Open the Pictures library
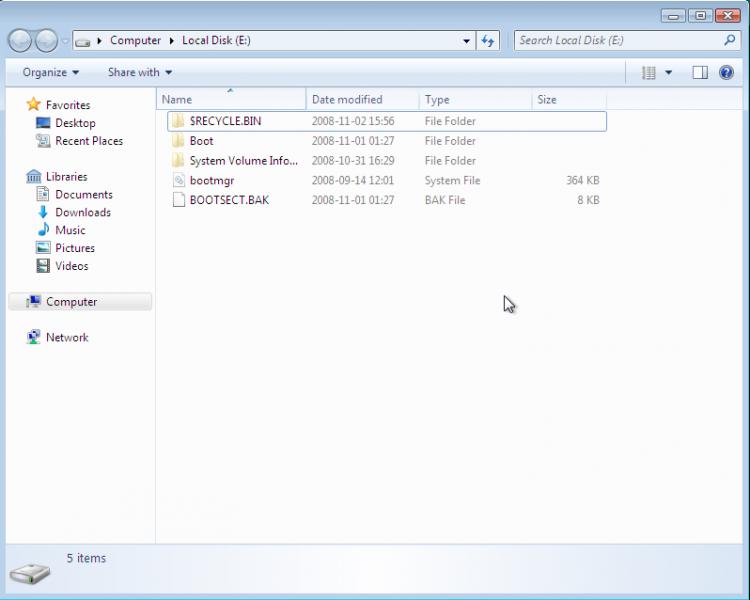 75,248
